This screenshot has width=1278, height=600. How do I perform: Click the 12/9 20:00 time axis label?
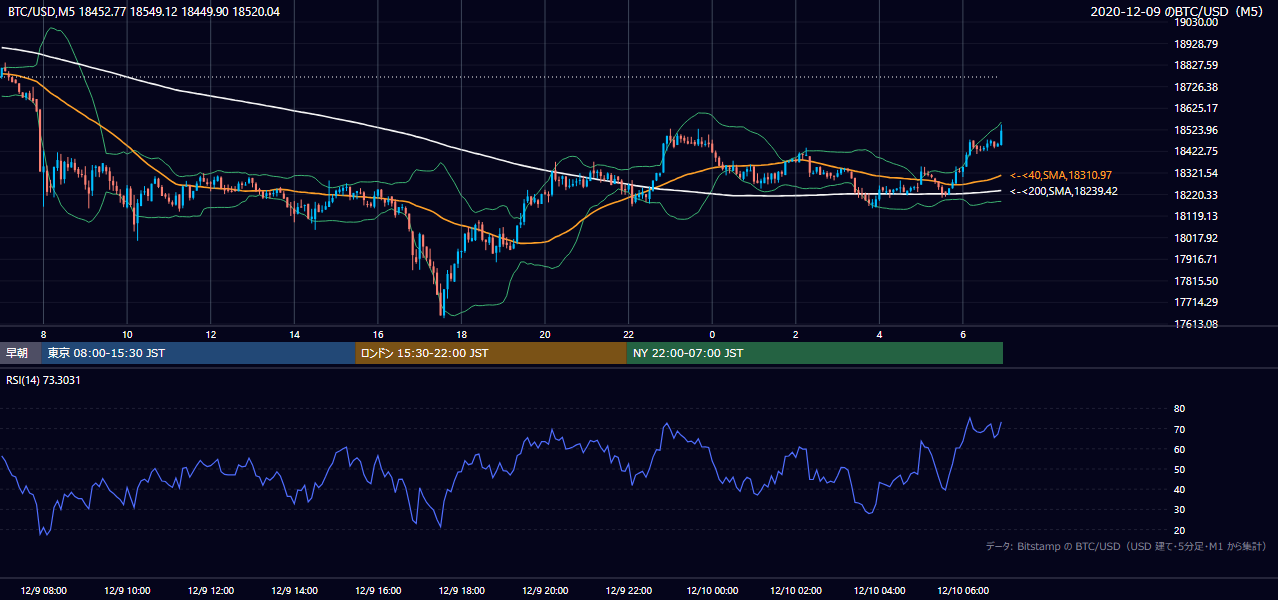(x=545, y=591)
